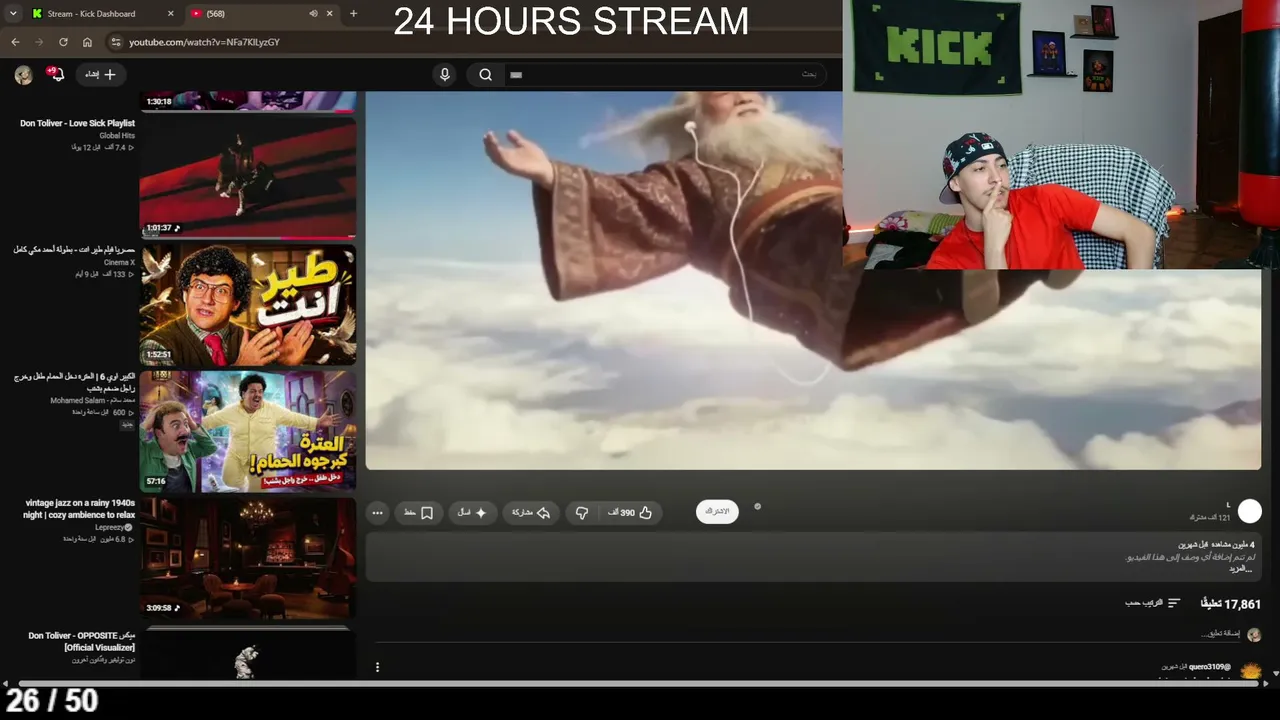
Task: Open Don Toliver OPPOSITE thumbnail
Action: click(247, 652)
